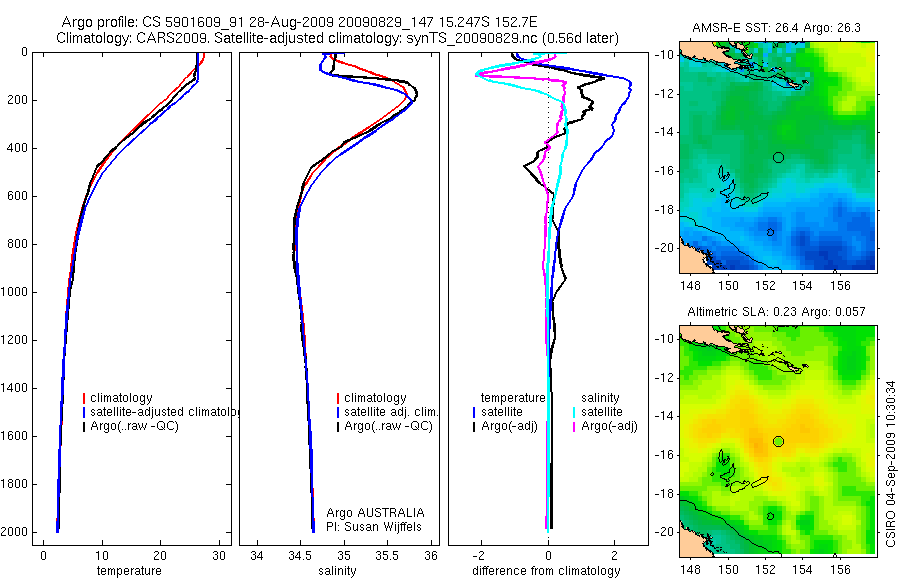Click longitude label 148 under the SLA map
Screen dimensions: 900x580
690,570
